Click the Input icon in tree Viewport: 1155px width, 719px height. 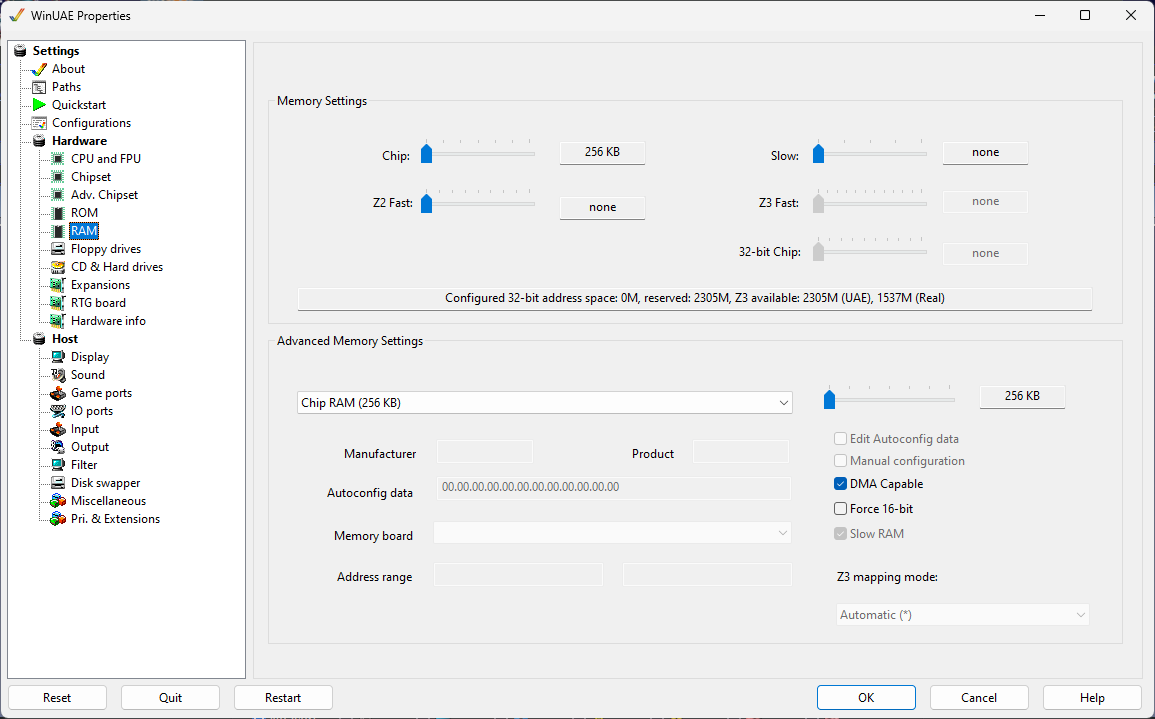(x=57, y=429)
